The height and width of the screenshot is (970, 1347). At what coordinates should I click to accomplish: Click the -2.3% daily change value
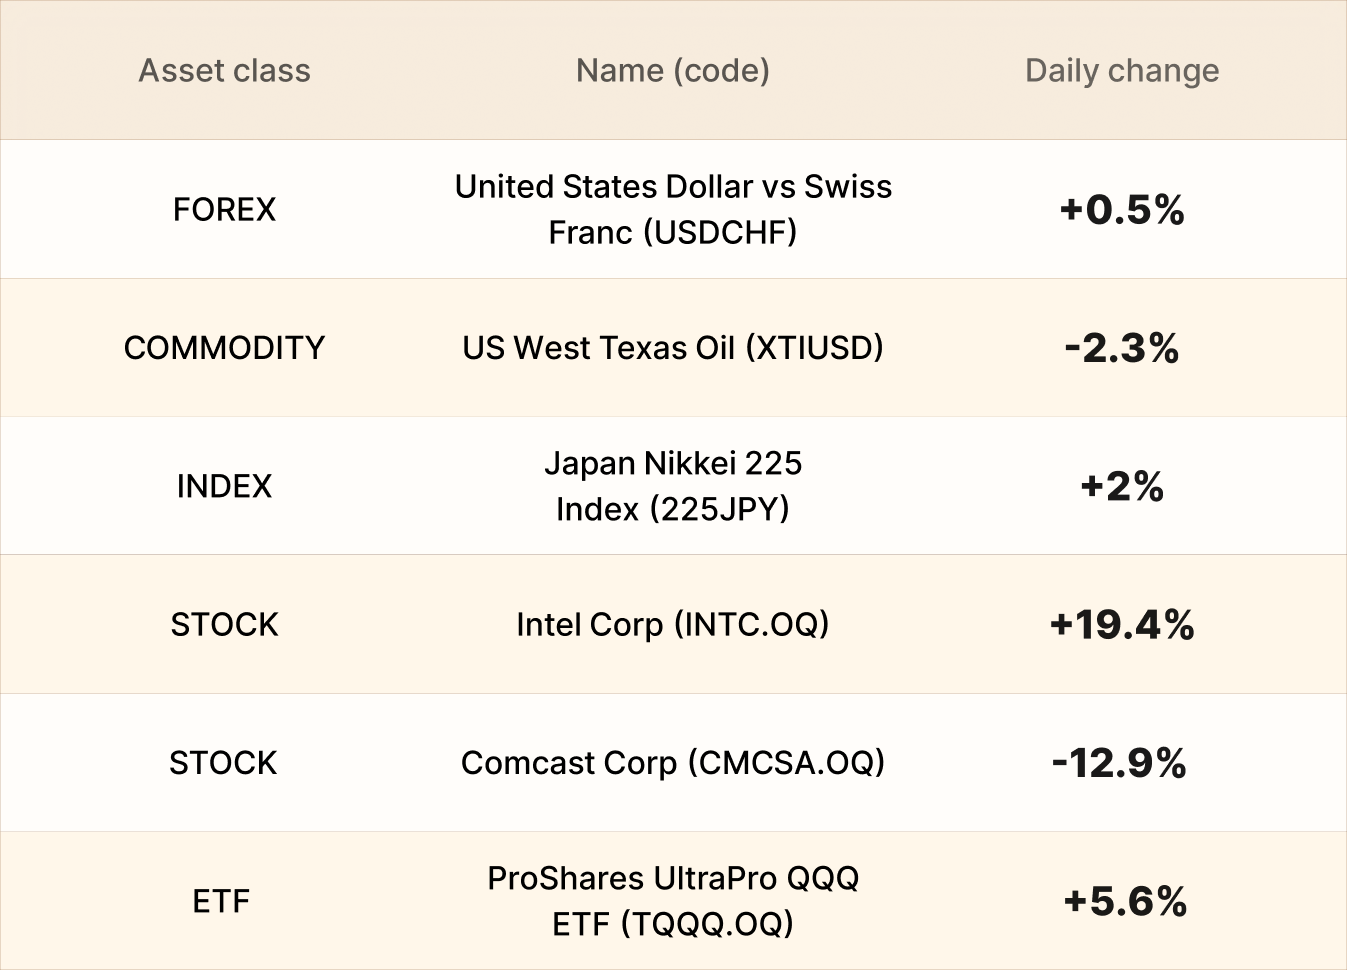pos(1122,348)
